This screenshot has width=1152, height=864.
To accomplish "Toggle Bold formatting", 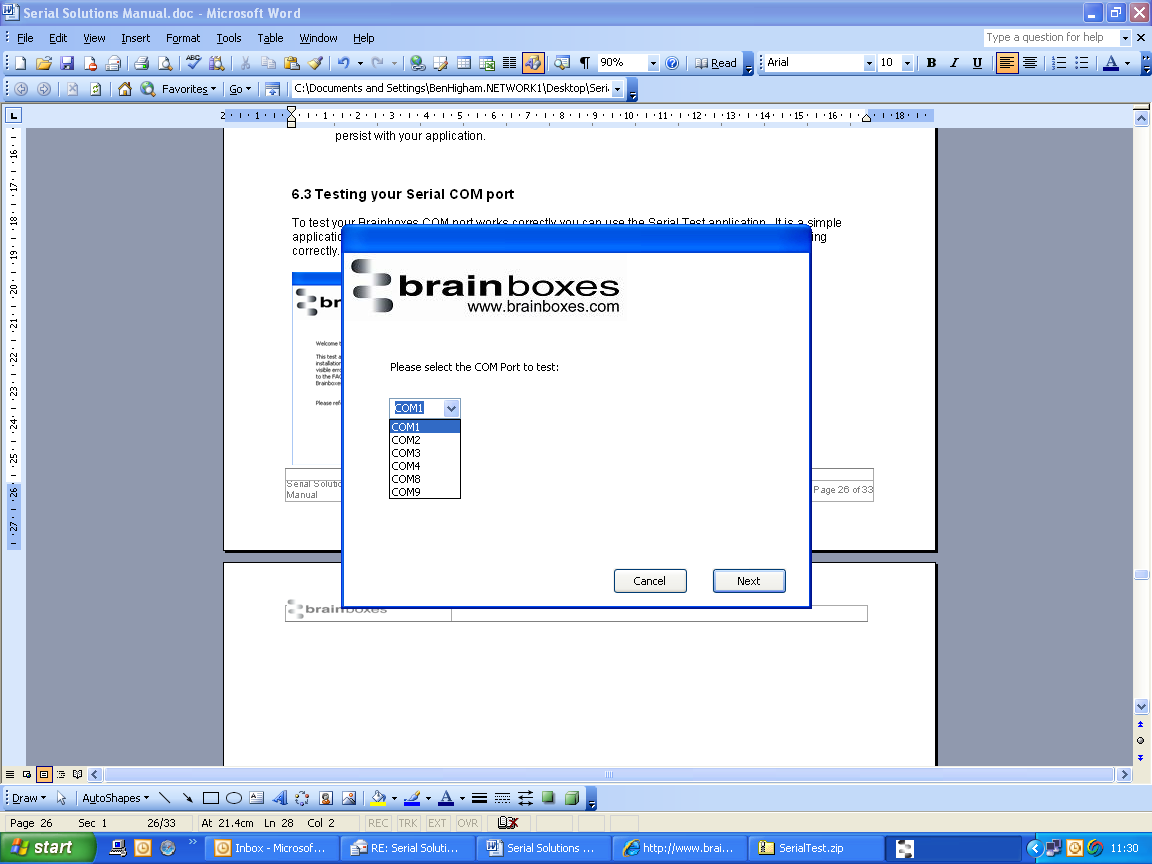I will tap(931, 63).
